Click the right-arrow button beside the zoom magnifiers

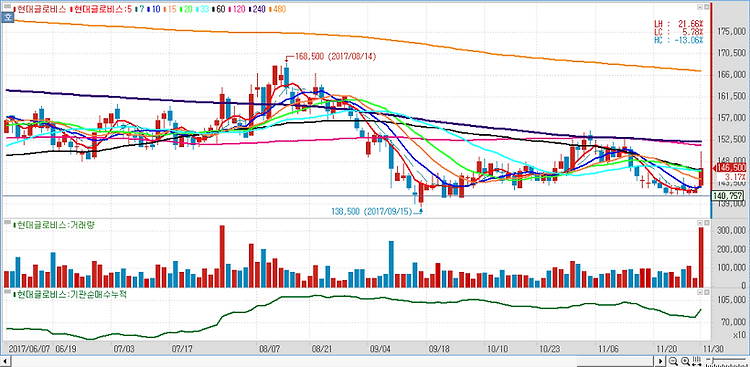[660, 361]
